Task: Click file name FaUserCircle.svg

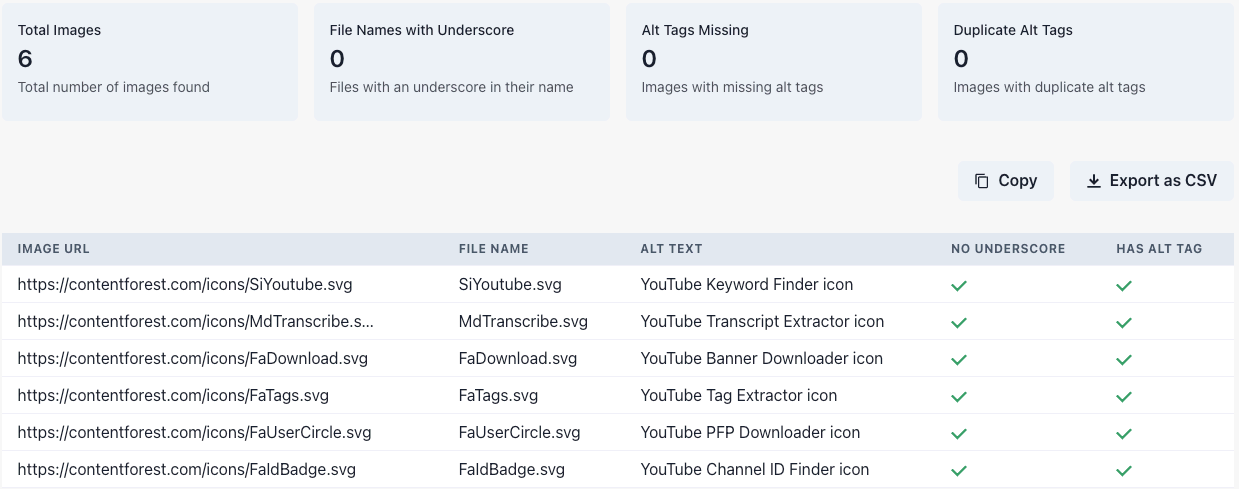Action: [520, 433]
